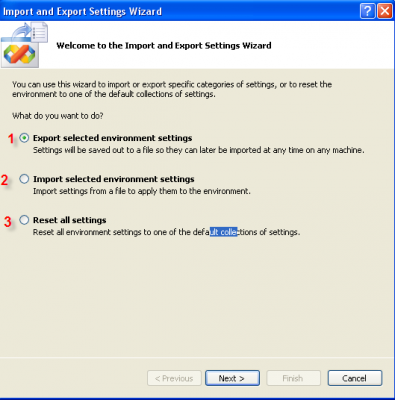Click the 'Reset all environment settings' description
The image size is (395, 400).
pyautogui.click(x=166, y=232)
